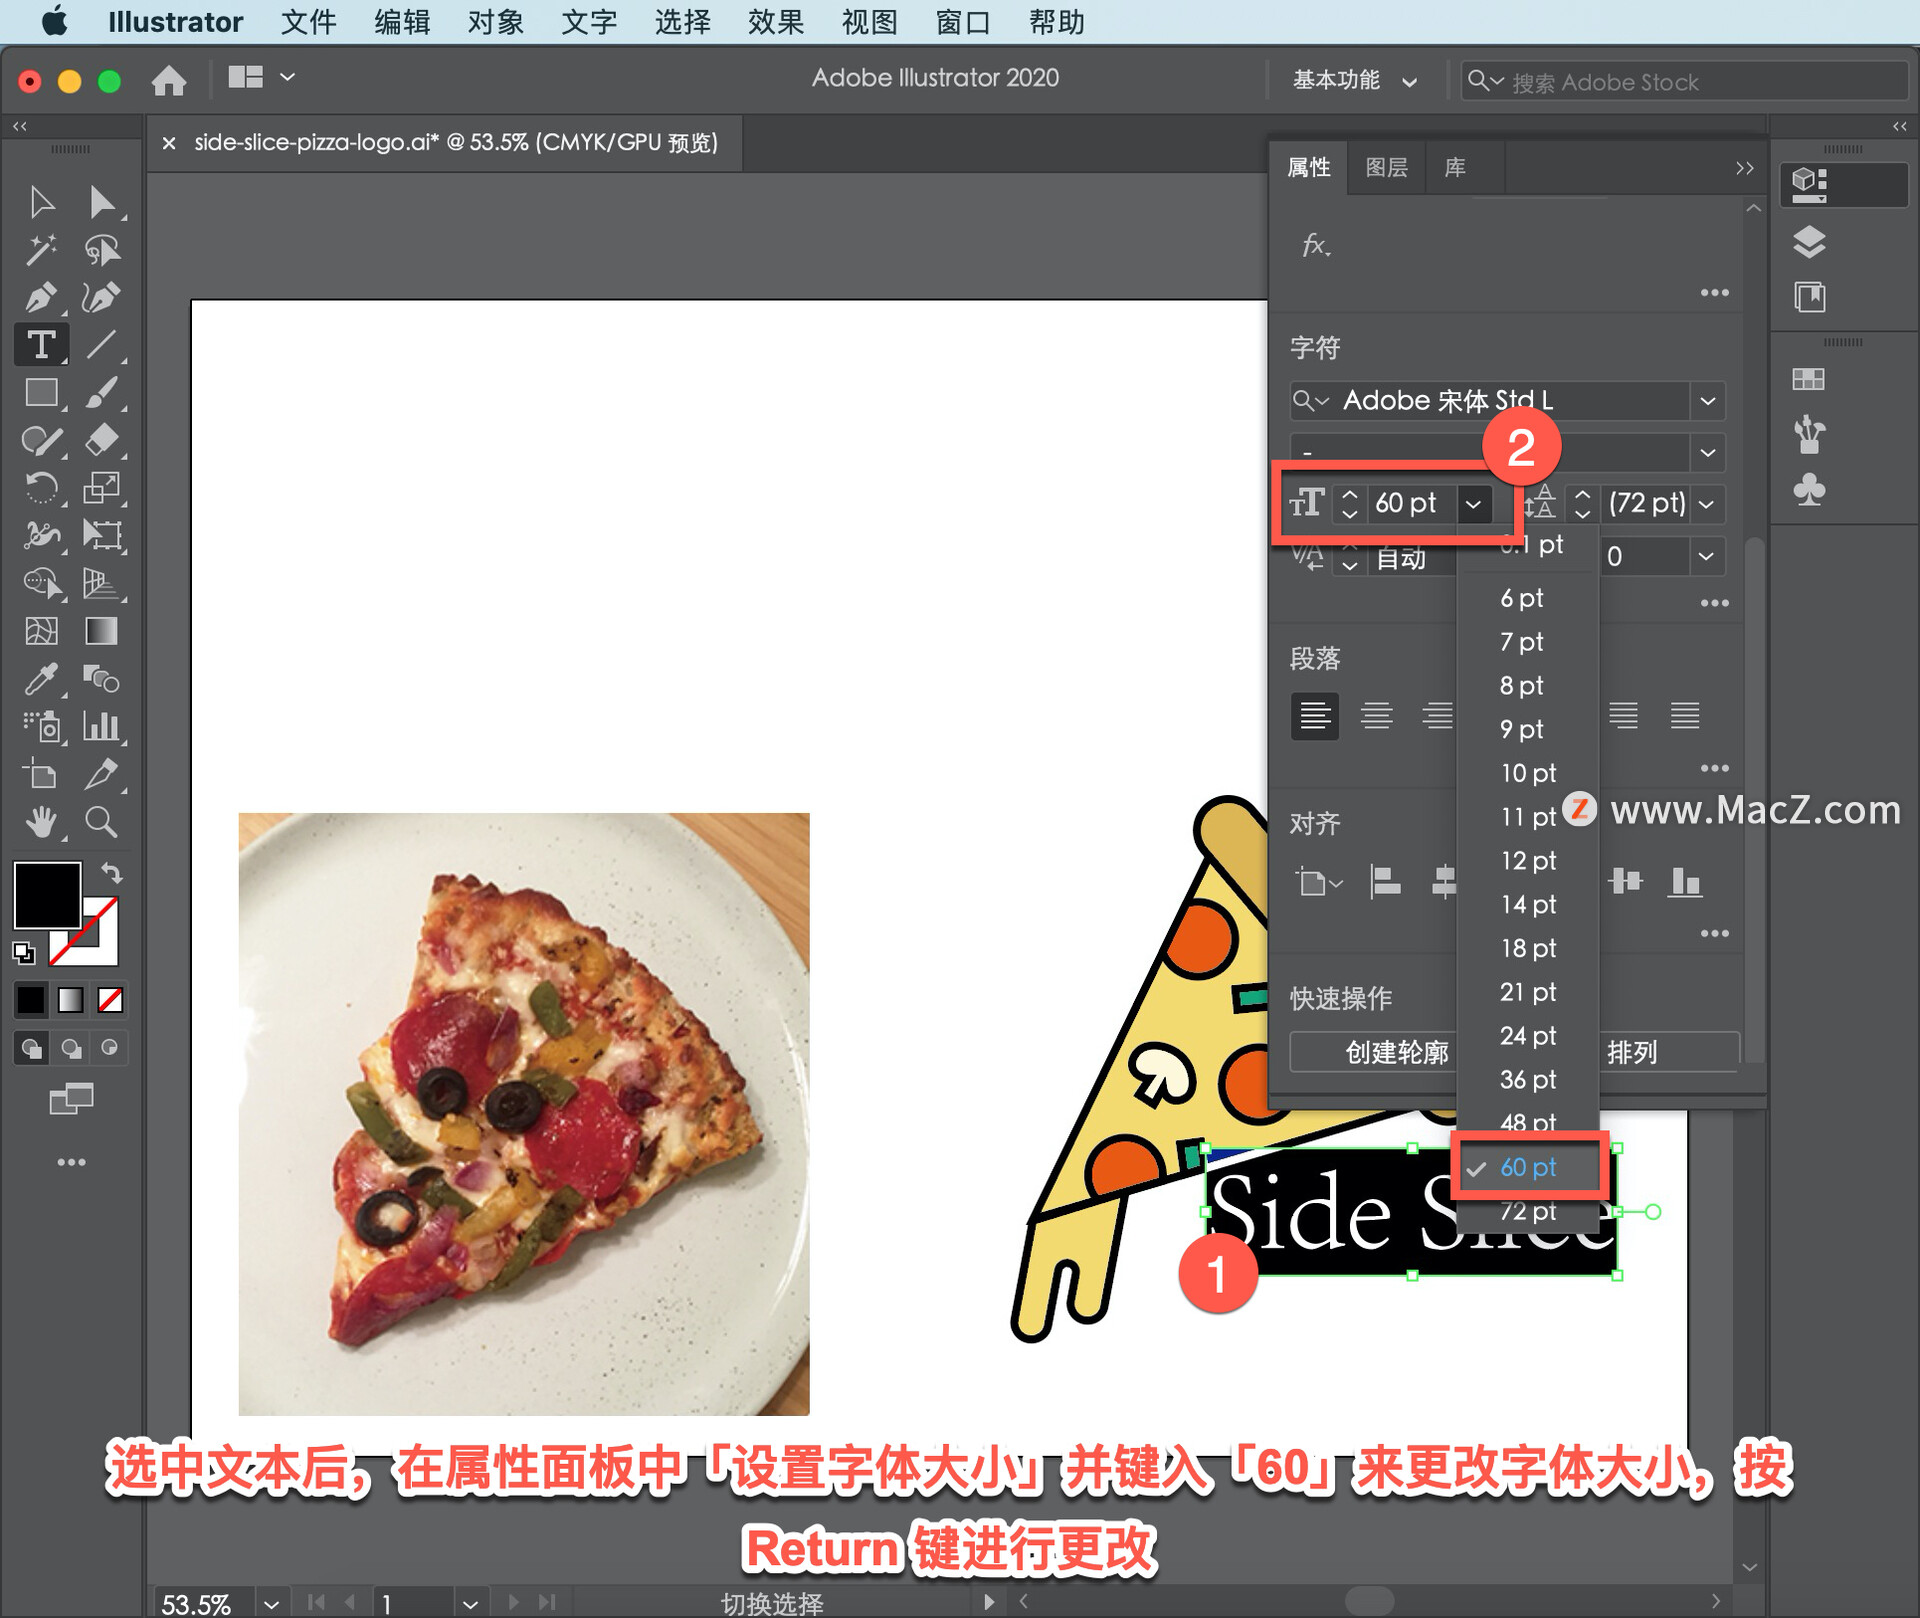Open the font family dropdown arrow
Viewport: 1920px width, 1618px height.
click(x=1708, y=402)
